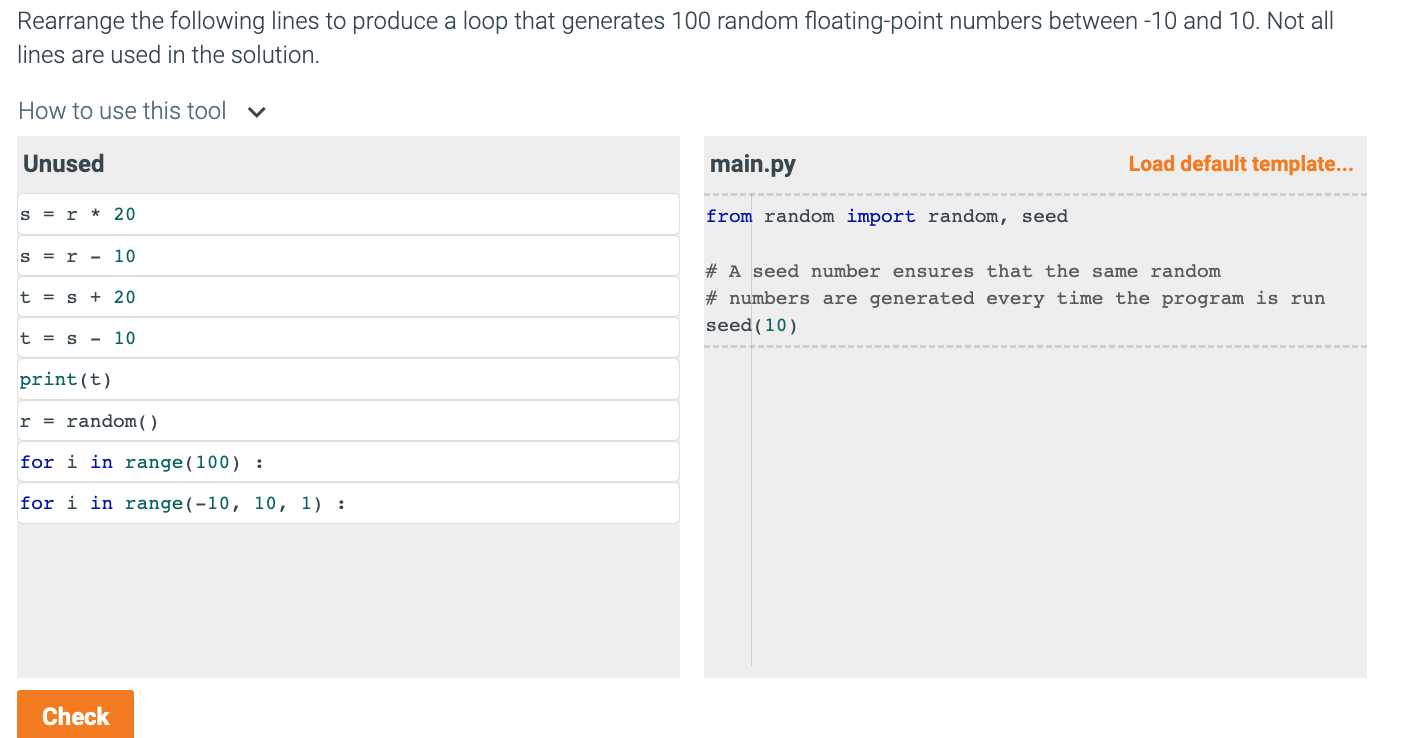Image resolution: width=1410 pixels, height=738 pixels.
Task: Click the line 't = s + 20'
Action: point(347,296)
